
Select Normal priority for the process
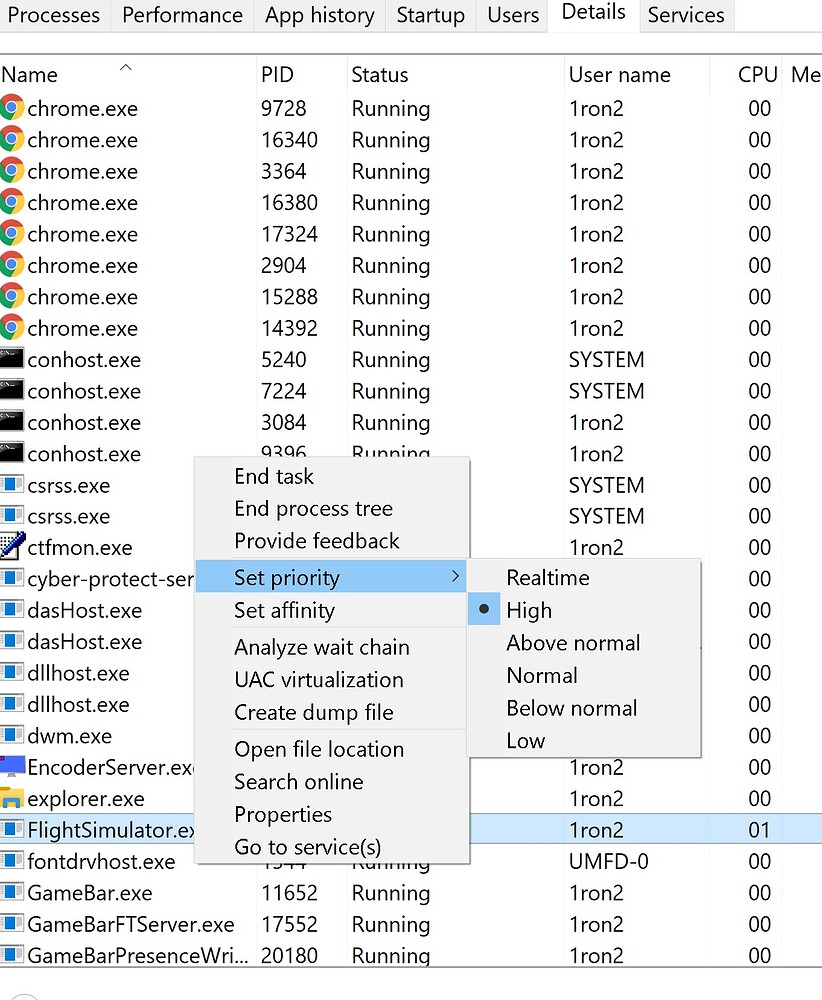(x=541, y=675)
